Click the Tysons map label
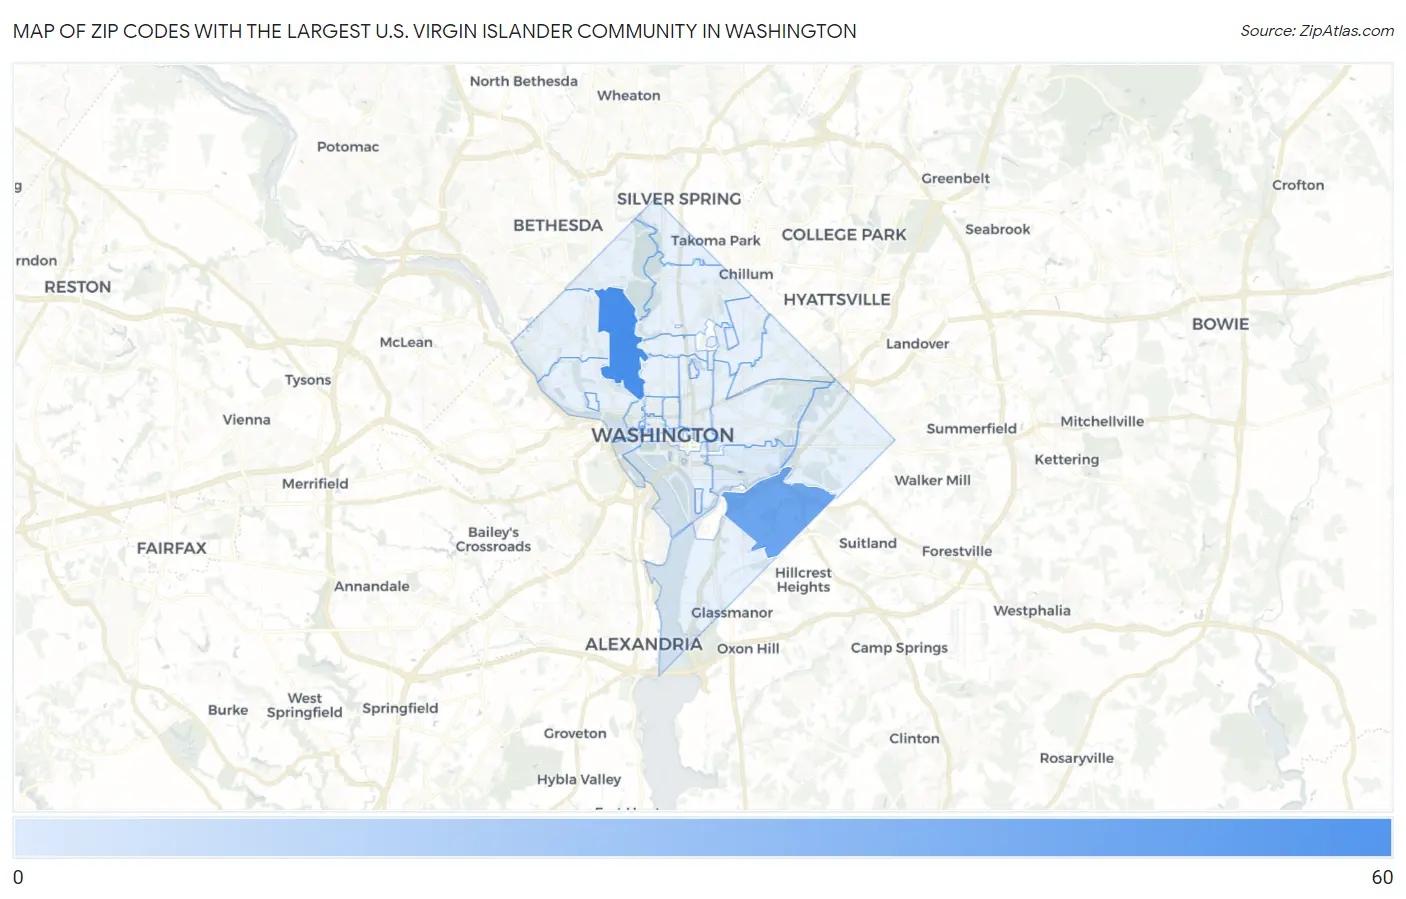The width and height of the screenshot is (1406, 899). coord(308,380)
